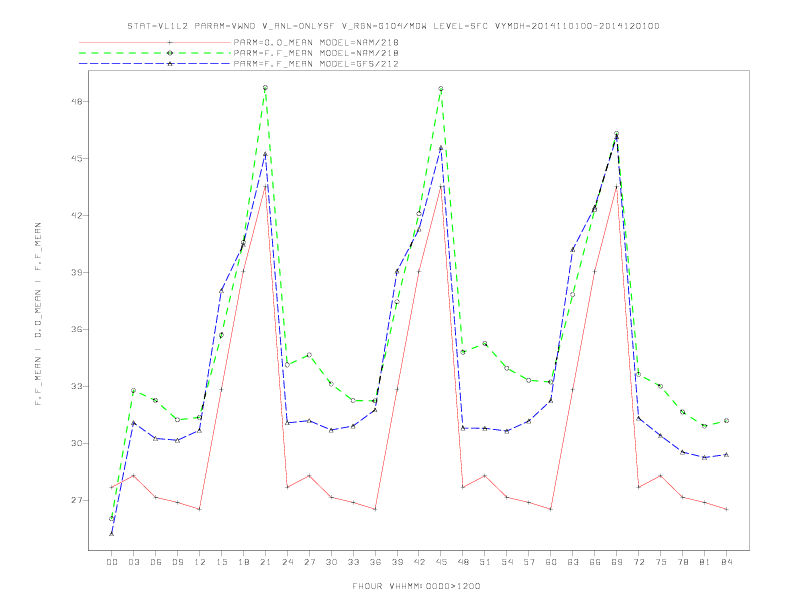This screenshot has width=792, height=612.
Task: Click x-axis tick label 51
Action: 485,562
